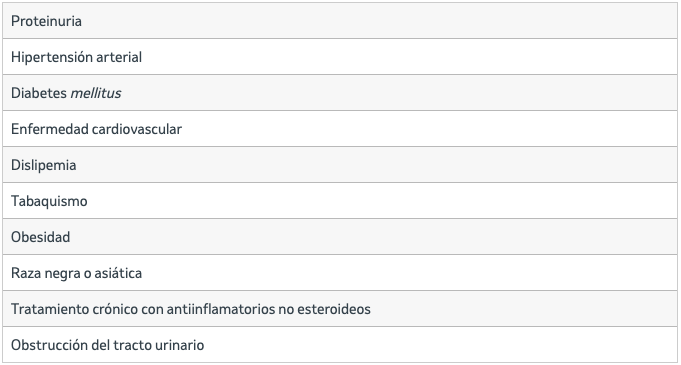Screen dimensions: 681x365
Task: Click the Dislipemia row
Action: click(x=340, y=165)
